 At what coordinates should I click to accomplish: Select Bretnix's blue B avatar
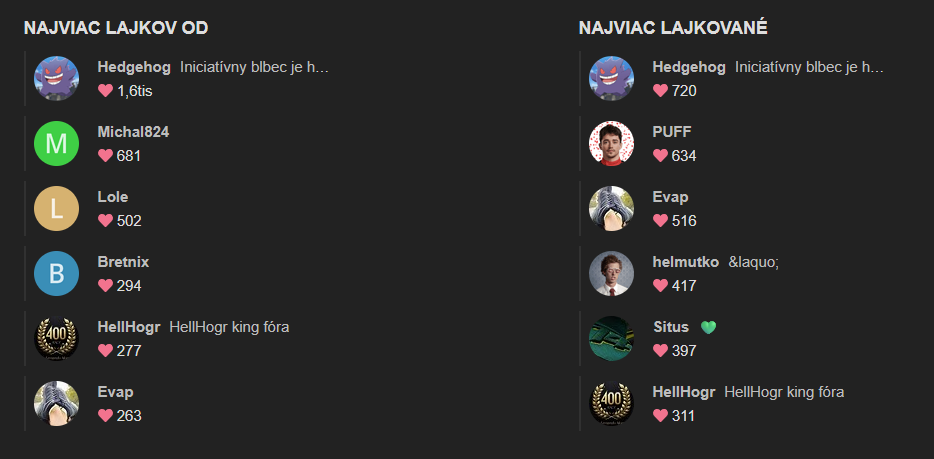57,274
